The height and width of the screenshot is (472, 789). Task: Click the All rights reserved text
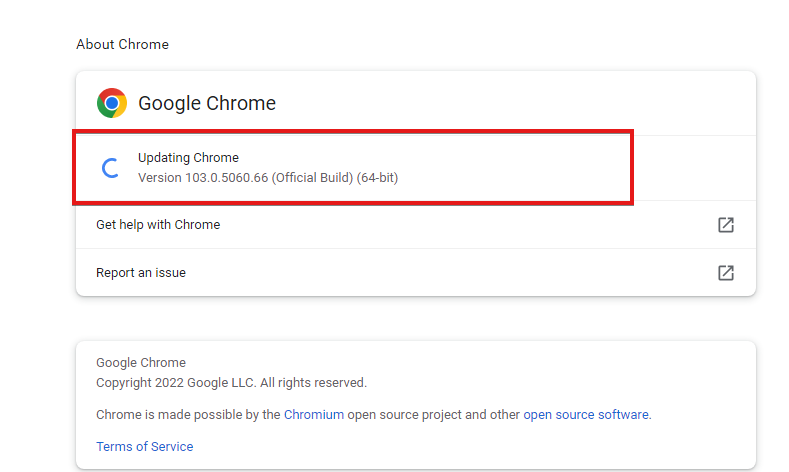pos(313,382)
